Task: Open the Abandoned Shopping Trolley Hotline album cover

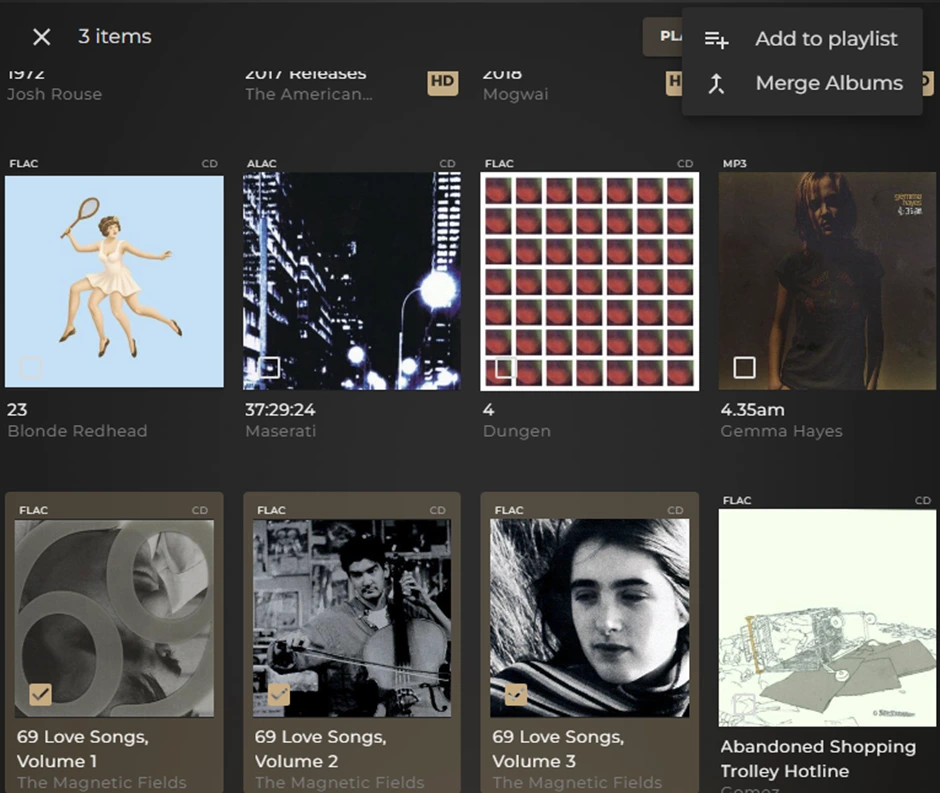Action: click(x=827, y=613)
